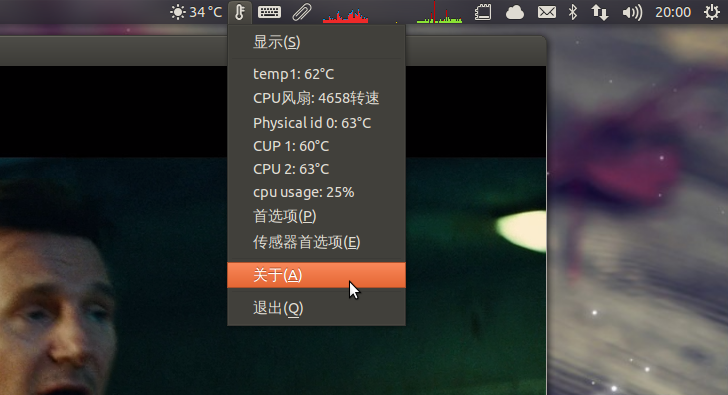Image resolution: width=728 pixels, height=395 pixels.
Task: Open the keyboard input method indicator
Action: (x=269, y=12)
